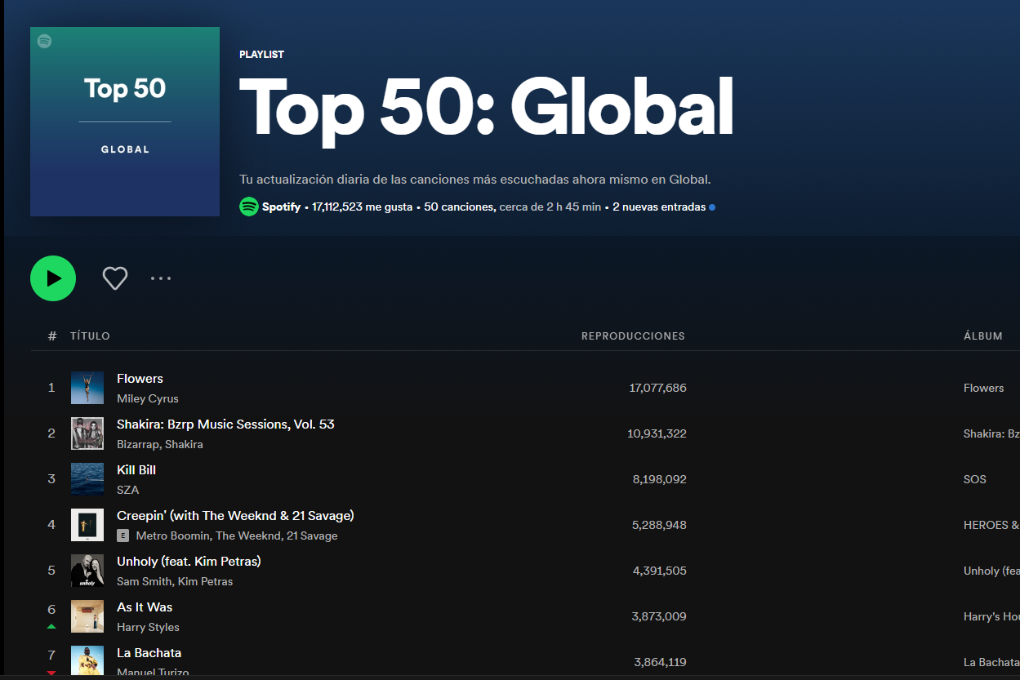The width and height of the screenshot is (1020, 680).
Task: Open the Spotify profile link
Action: (281, 207)
